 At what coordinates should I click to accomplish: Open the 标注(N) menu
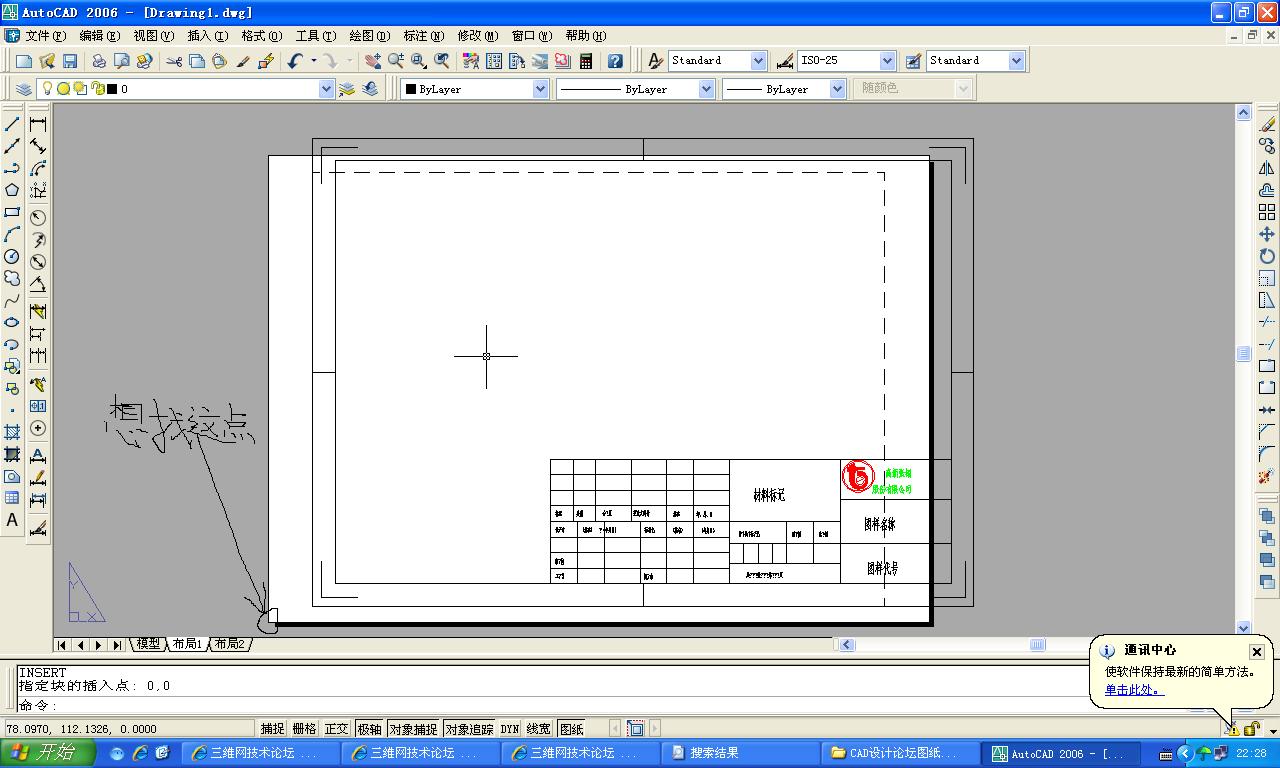[423, 36]
